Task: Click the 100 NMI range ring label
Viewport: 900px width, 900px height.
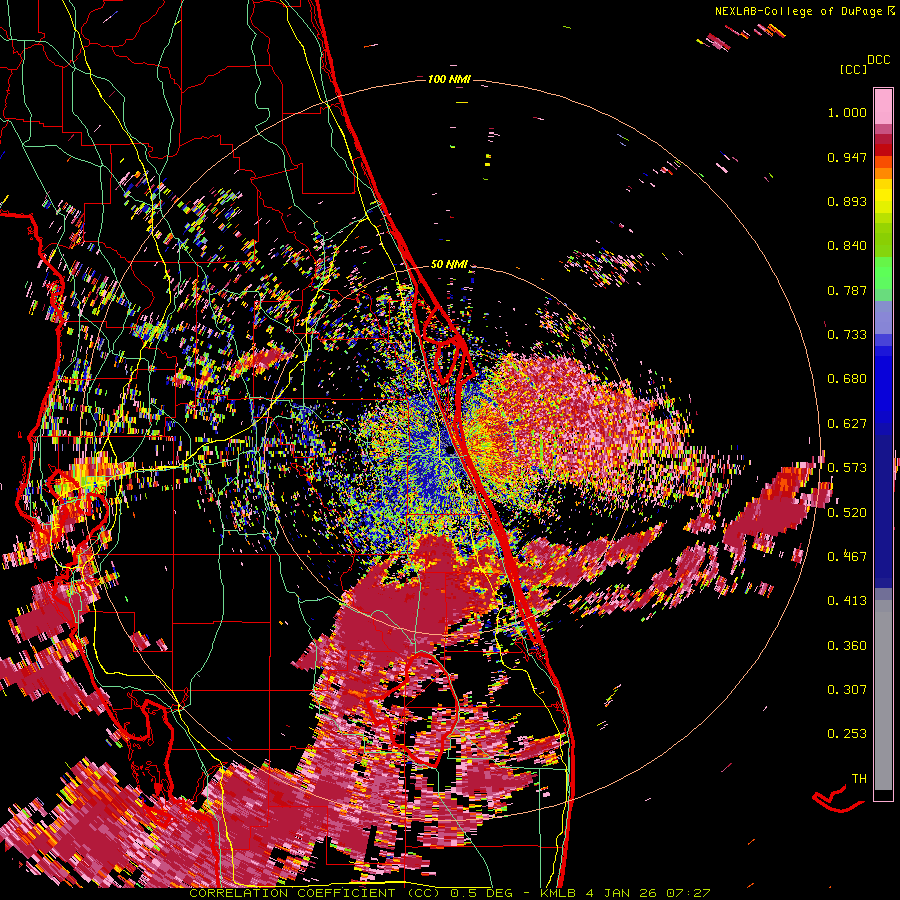Action: pyautogui.click(x=449, y=79)
